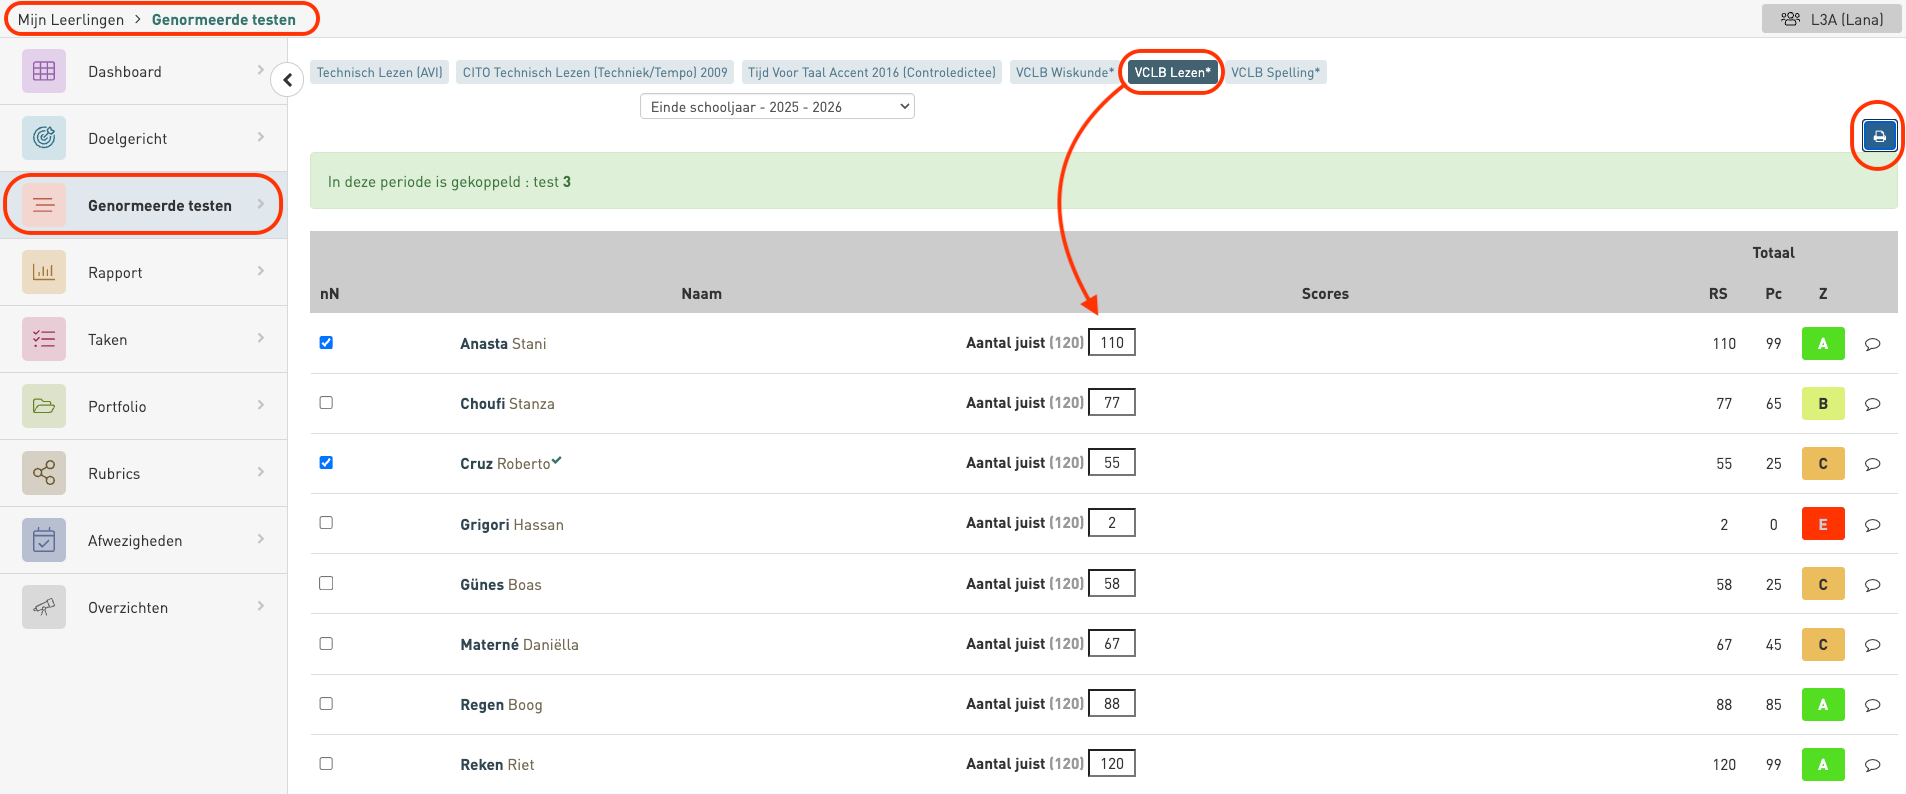Click the Taken checklist icon
This screenshot has width=1906, height=794.
coord(44,339)
